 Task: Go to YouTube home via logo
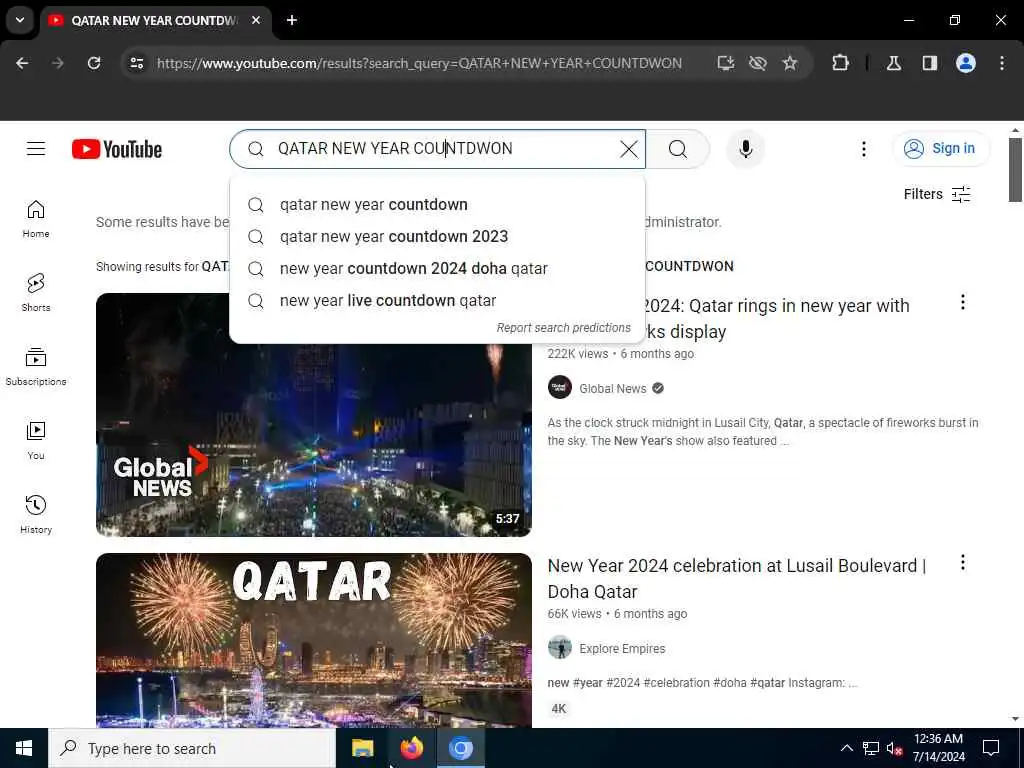coord(117,149)
